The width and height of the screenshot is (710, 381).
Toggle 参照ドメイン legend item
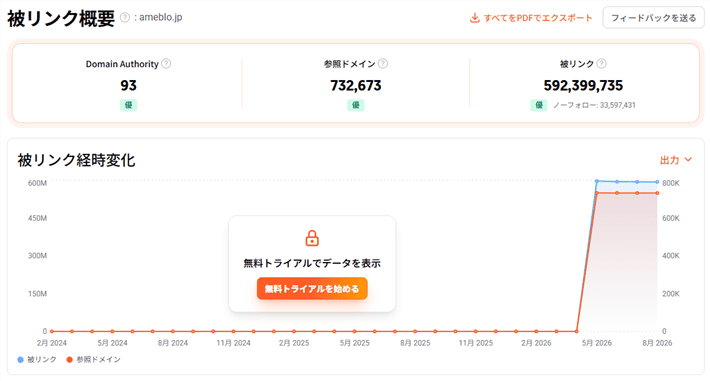(x=93, y=360)
